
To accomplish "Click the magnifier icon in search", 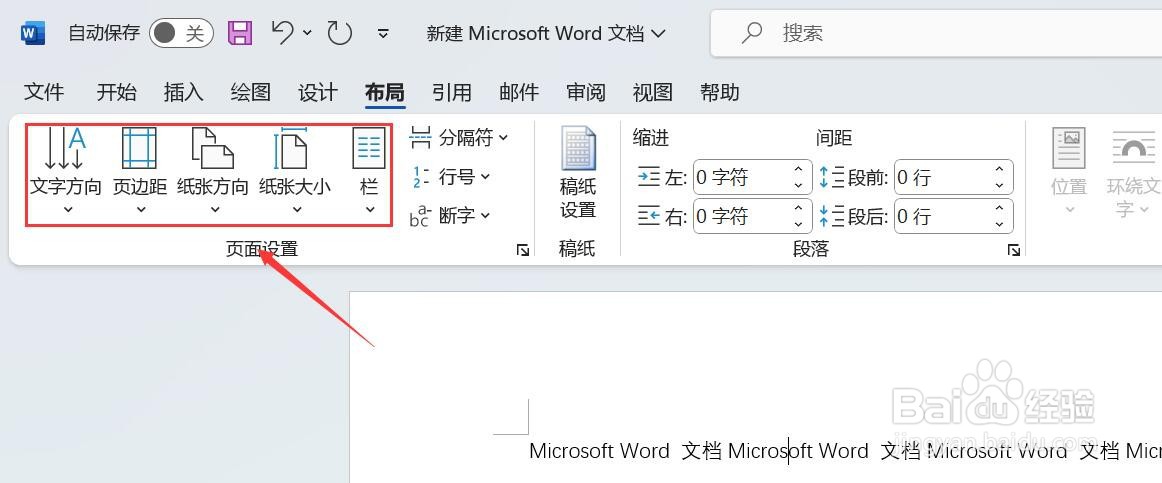I will tap(752, 32).
